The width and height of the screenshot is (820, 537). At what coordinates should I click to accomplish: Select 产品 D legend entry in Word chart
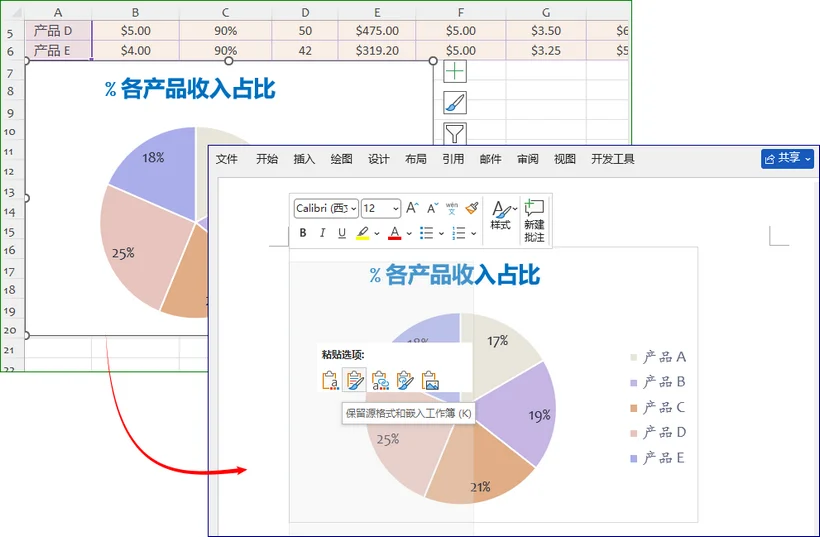coord(658,432)
